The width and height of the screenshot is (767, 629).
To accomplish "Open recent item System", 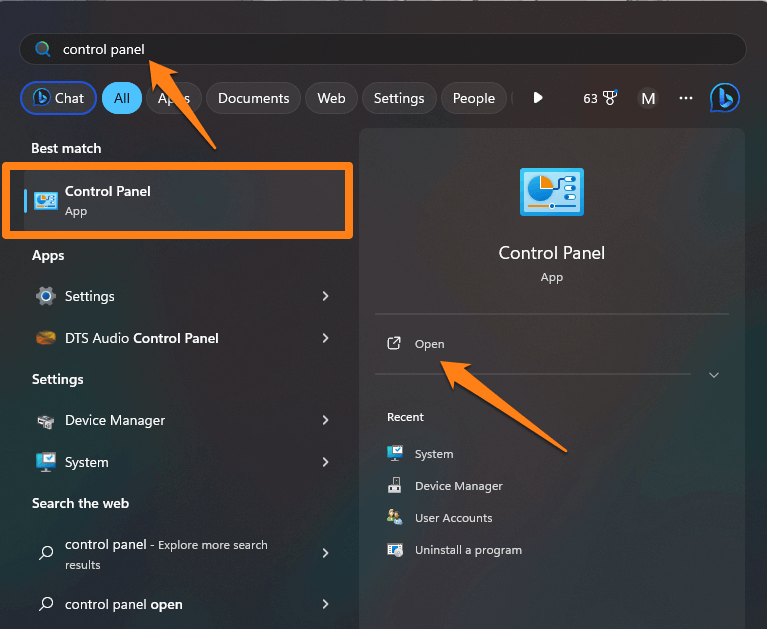I will [434, 454].
